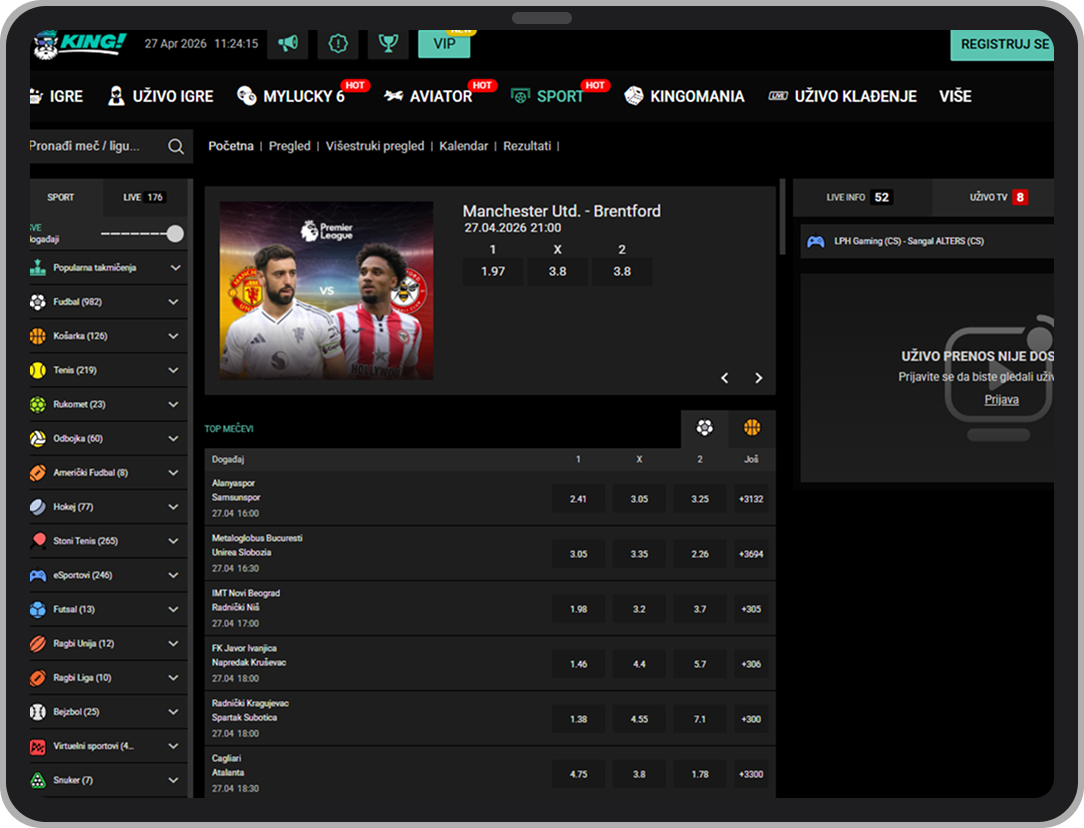Select the football icon tab in Top Mečevi
Screen dimensions: 1084x828
coord(704,428)
